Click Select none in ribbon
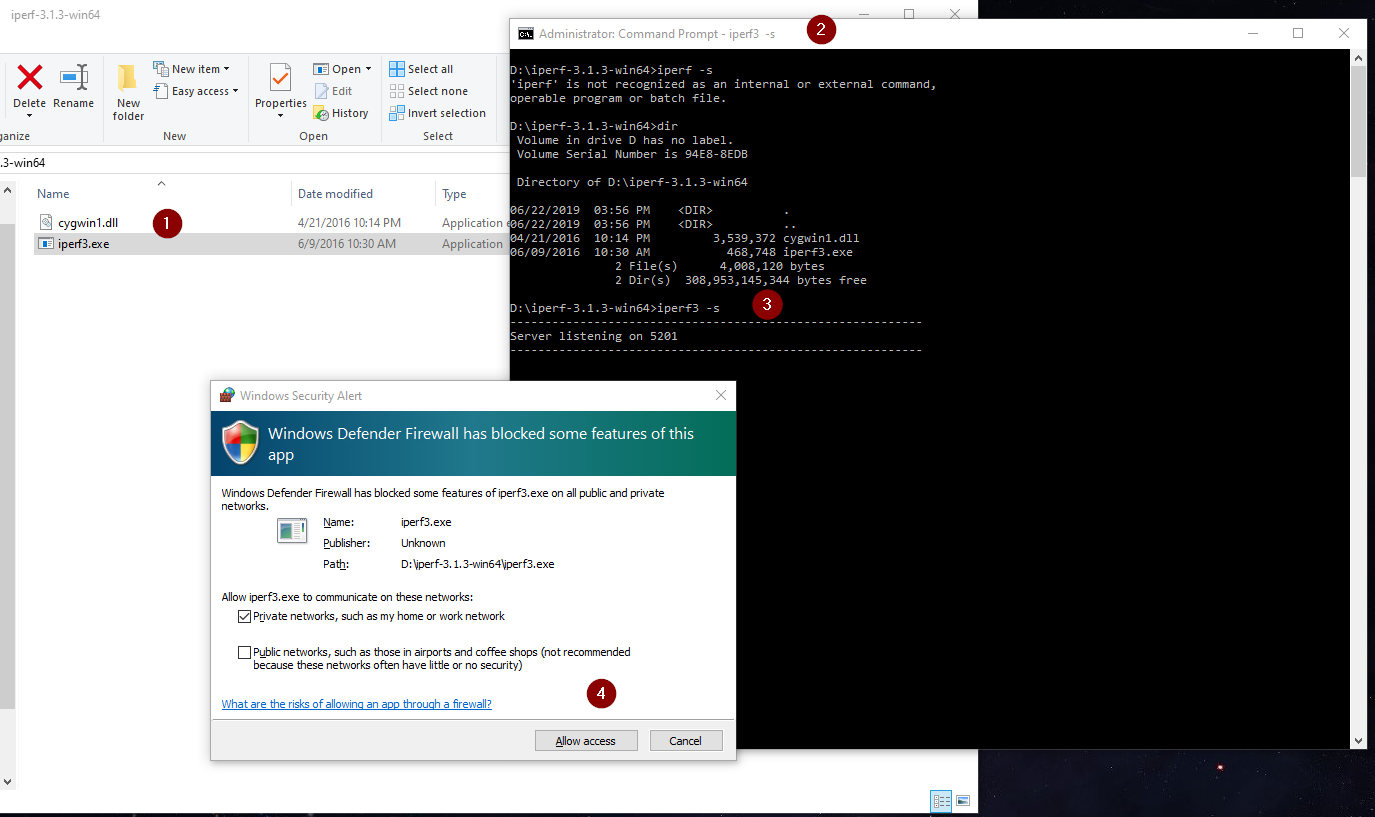This screenshot has width=1375, height=817. coord(428,91)
